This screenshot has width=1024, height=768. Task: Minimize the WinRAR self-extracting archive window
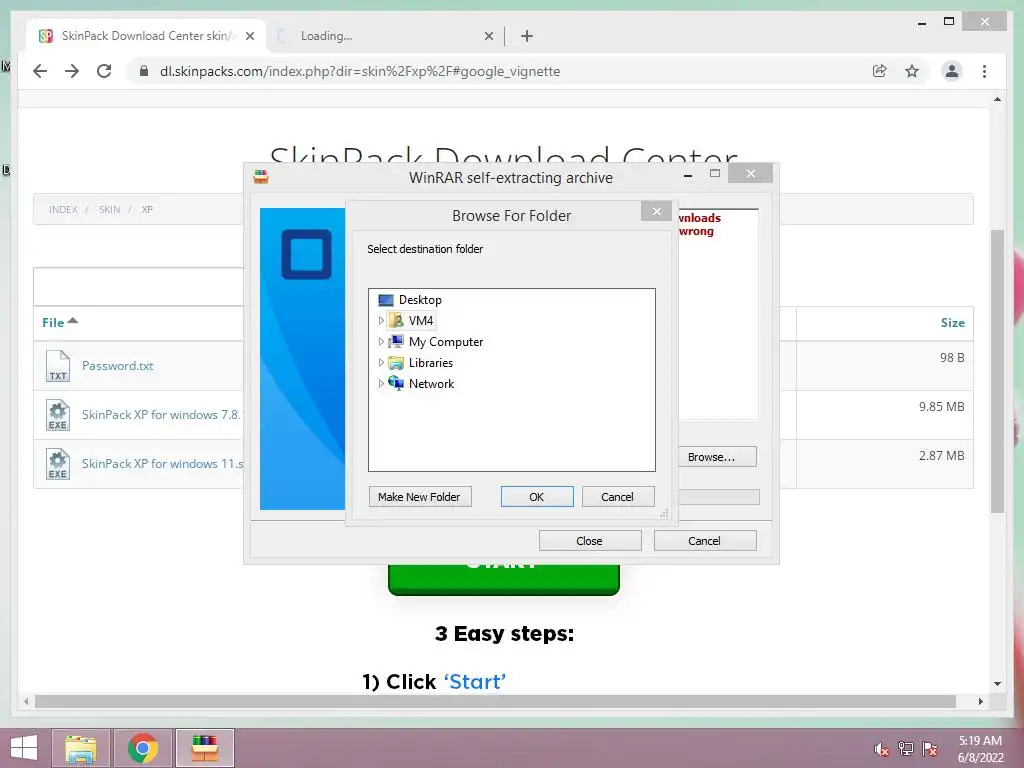click(688, 174)
